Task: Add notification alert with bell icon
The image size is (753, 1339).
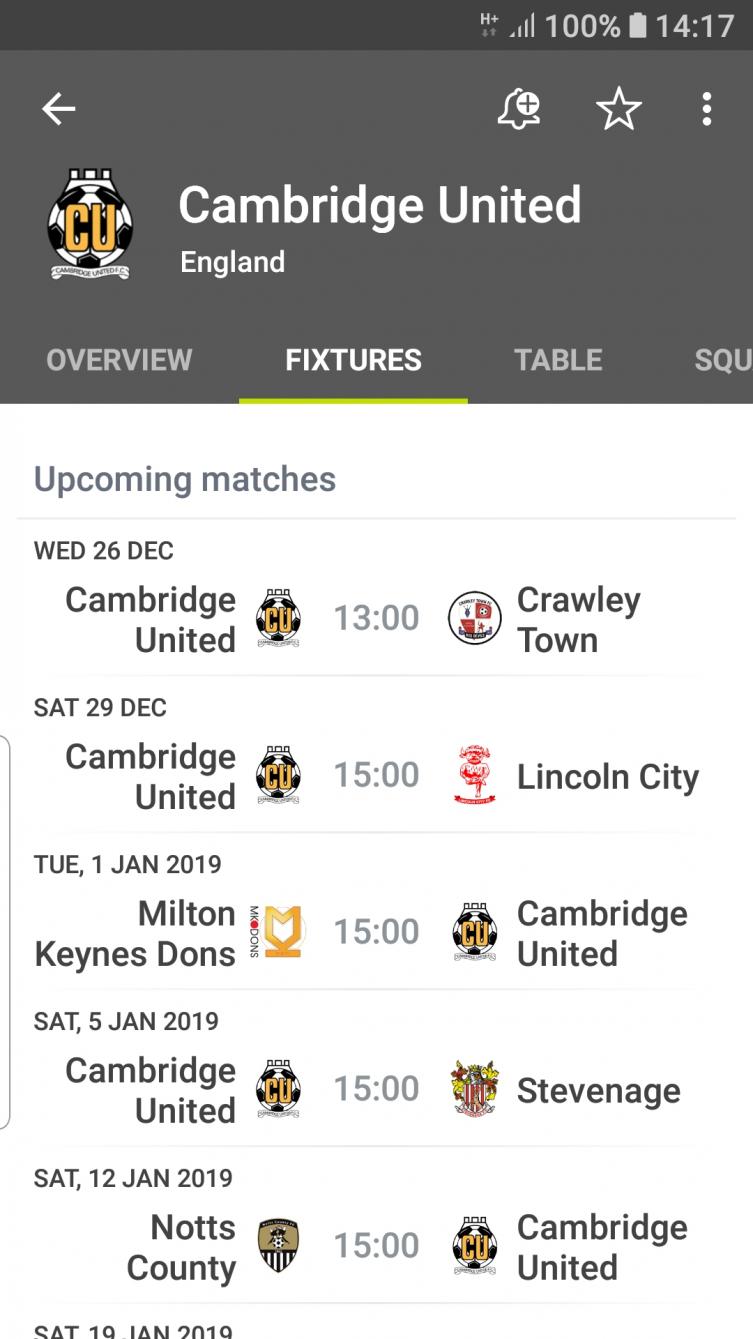Action: (519, 108)
